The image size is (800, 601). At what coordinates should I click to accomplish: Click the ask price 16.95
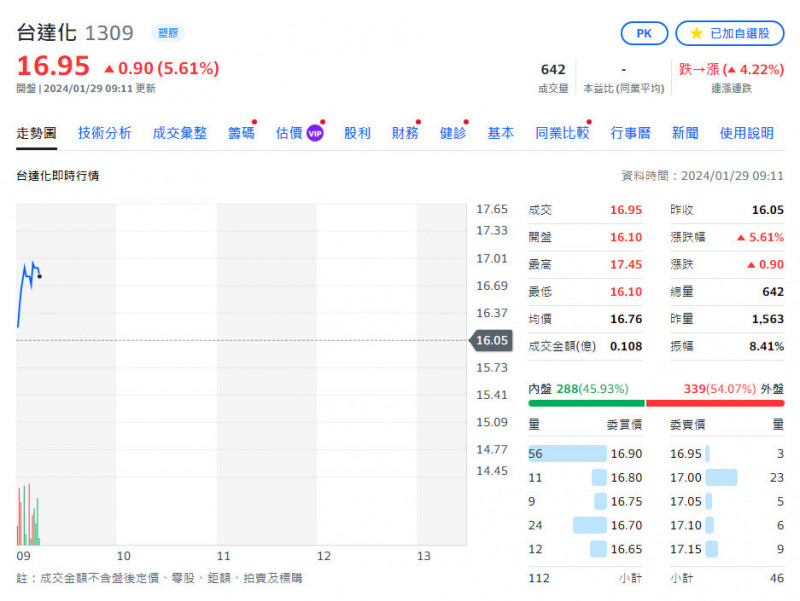686,454
